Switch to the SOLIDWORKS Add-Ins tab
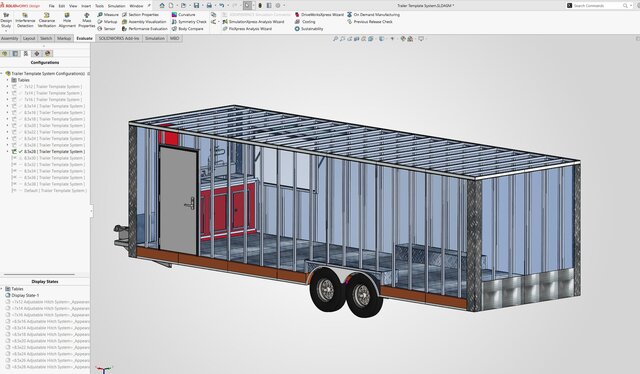Screen dimensions: 640x374 click(x=119, y=38)
